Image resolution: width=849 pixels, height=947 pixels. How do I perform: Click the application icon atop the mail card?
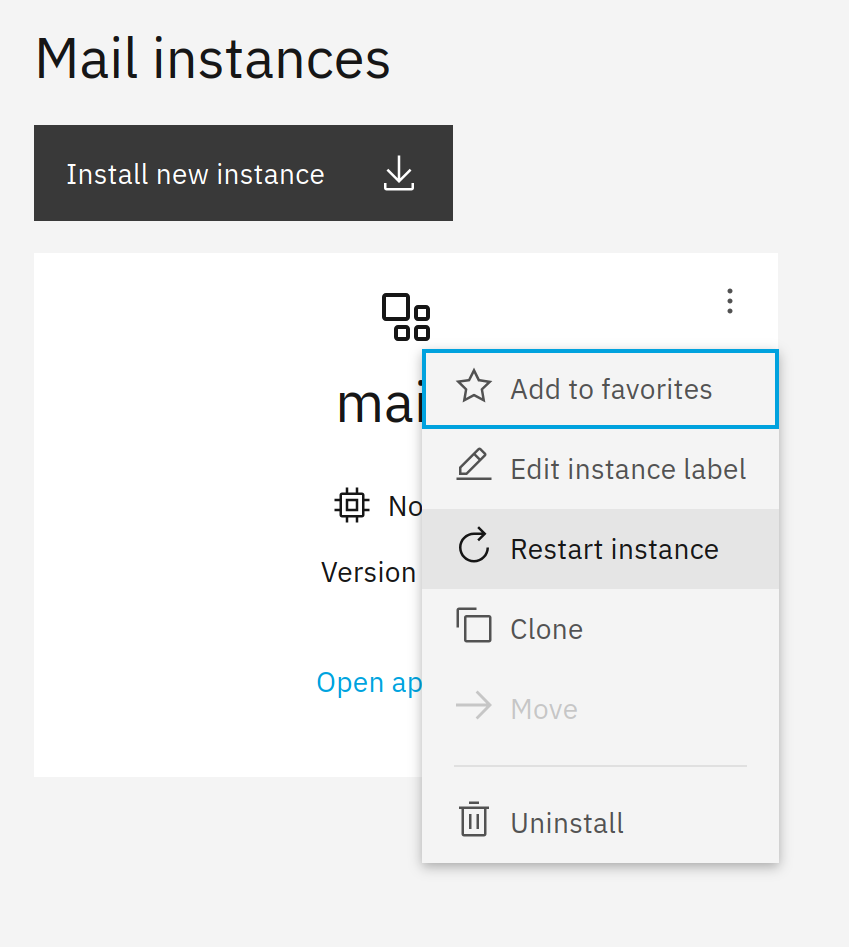[x=406, y=317]
